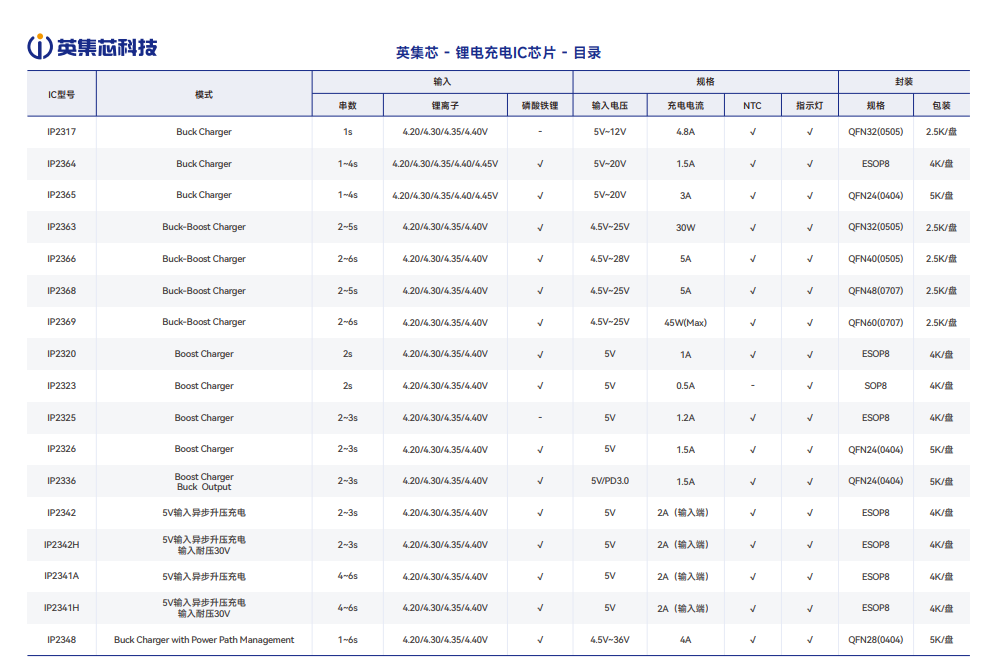Select the IP2336 model cell
The width and height of the screenshot is (999, 672).
61,480
